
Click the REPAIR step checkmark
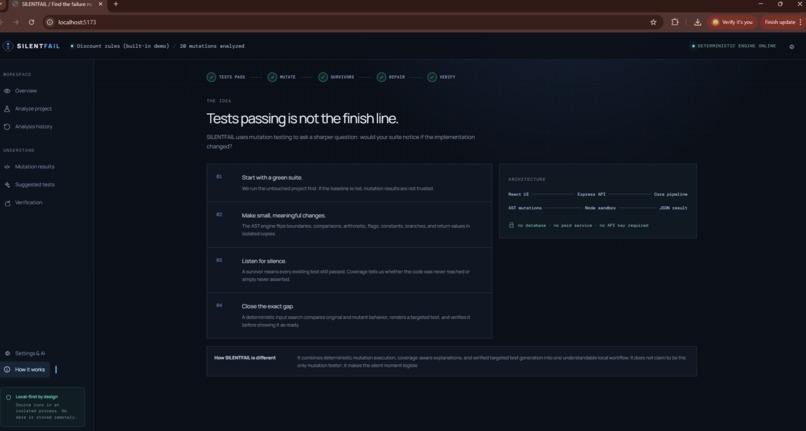(x=381, y=77)
